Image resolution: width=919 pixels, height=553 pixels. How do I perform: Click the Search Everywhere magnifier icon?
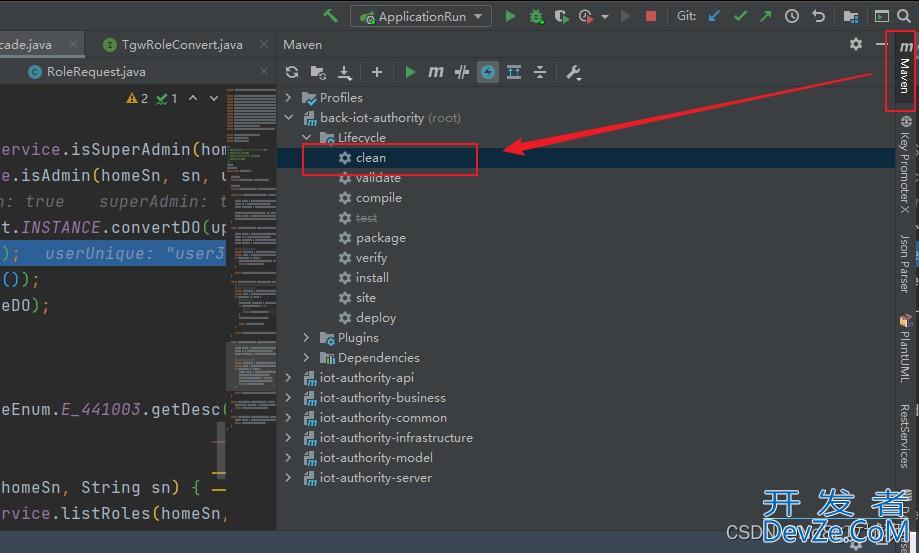click(904, 16)
